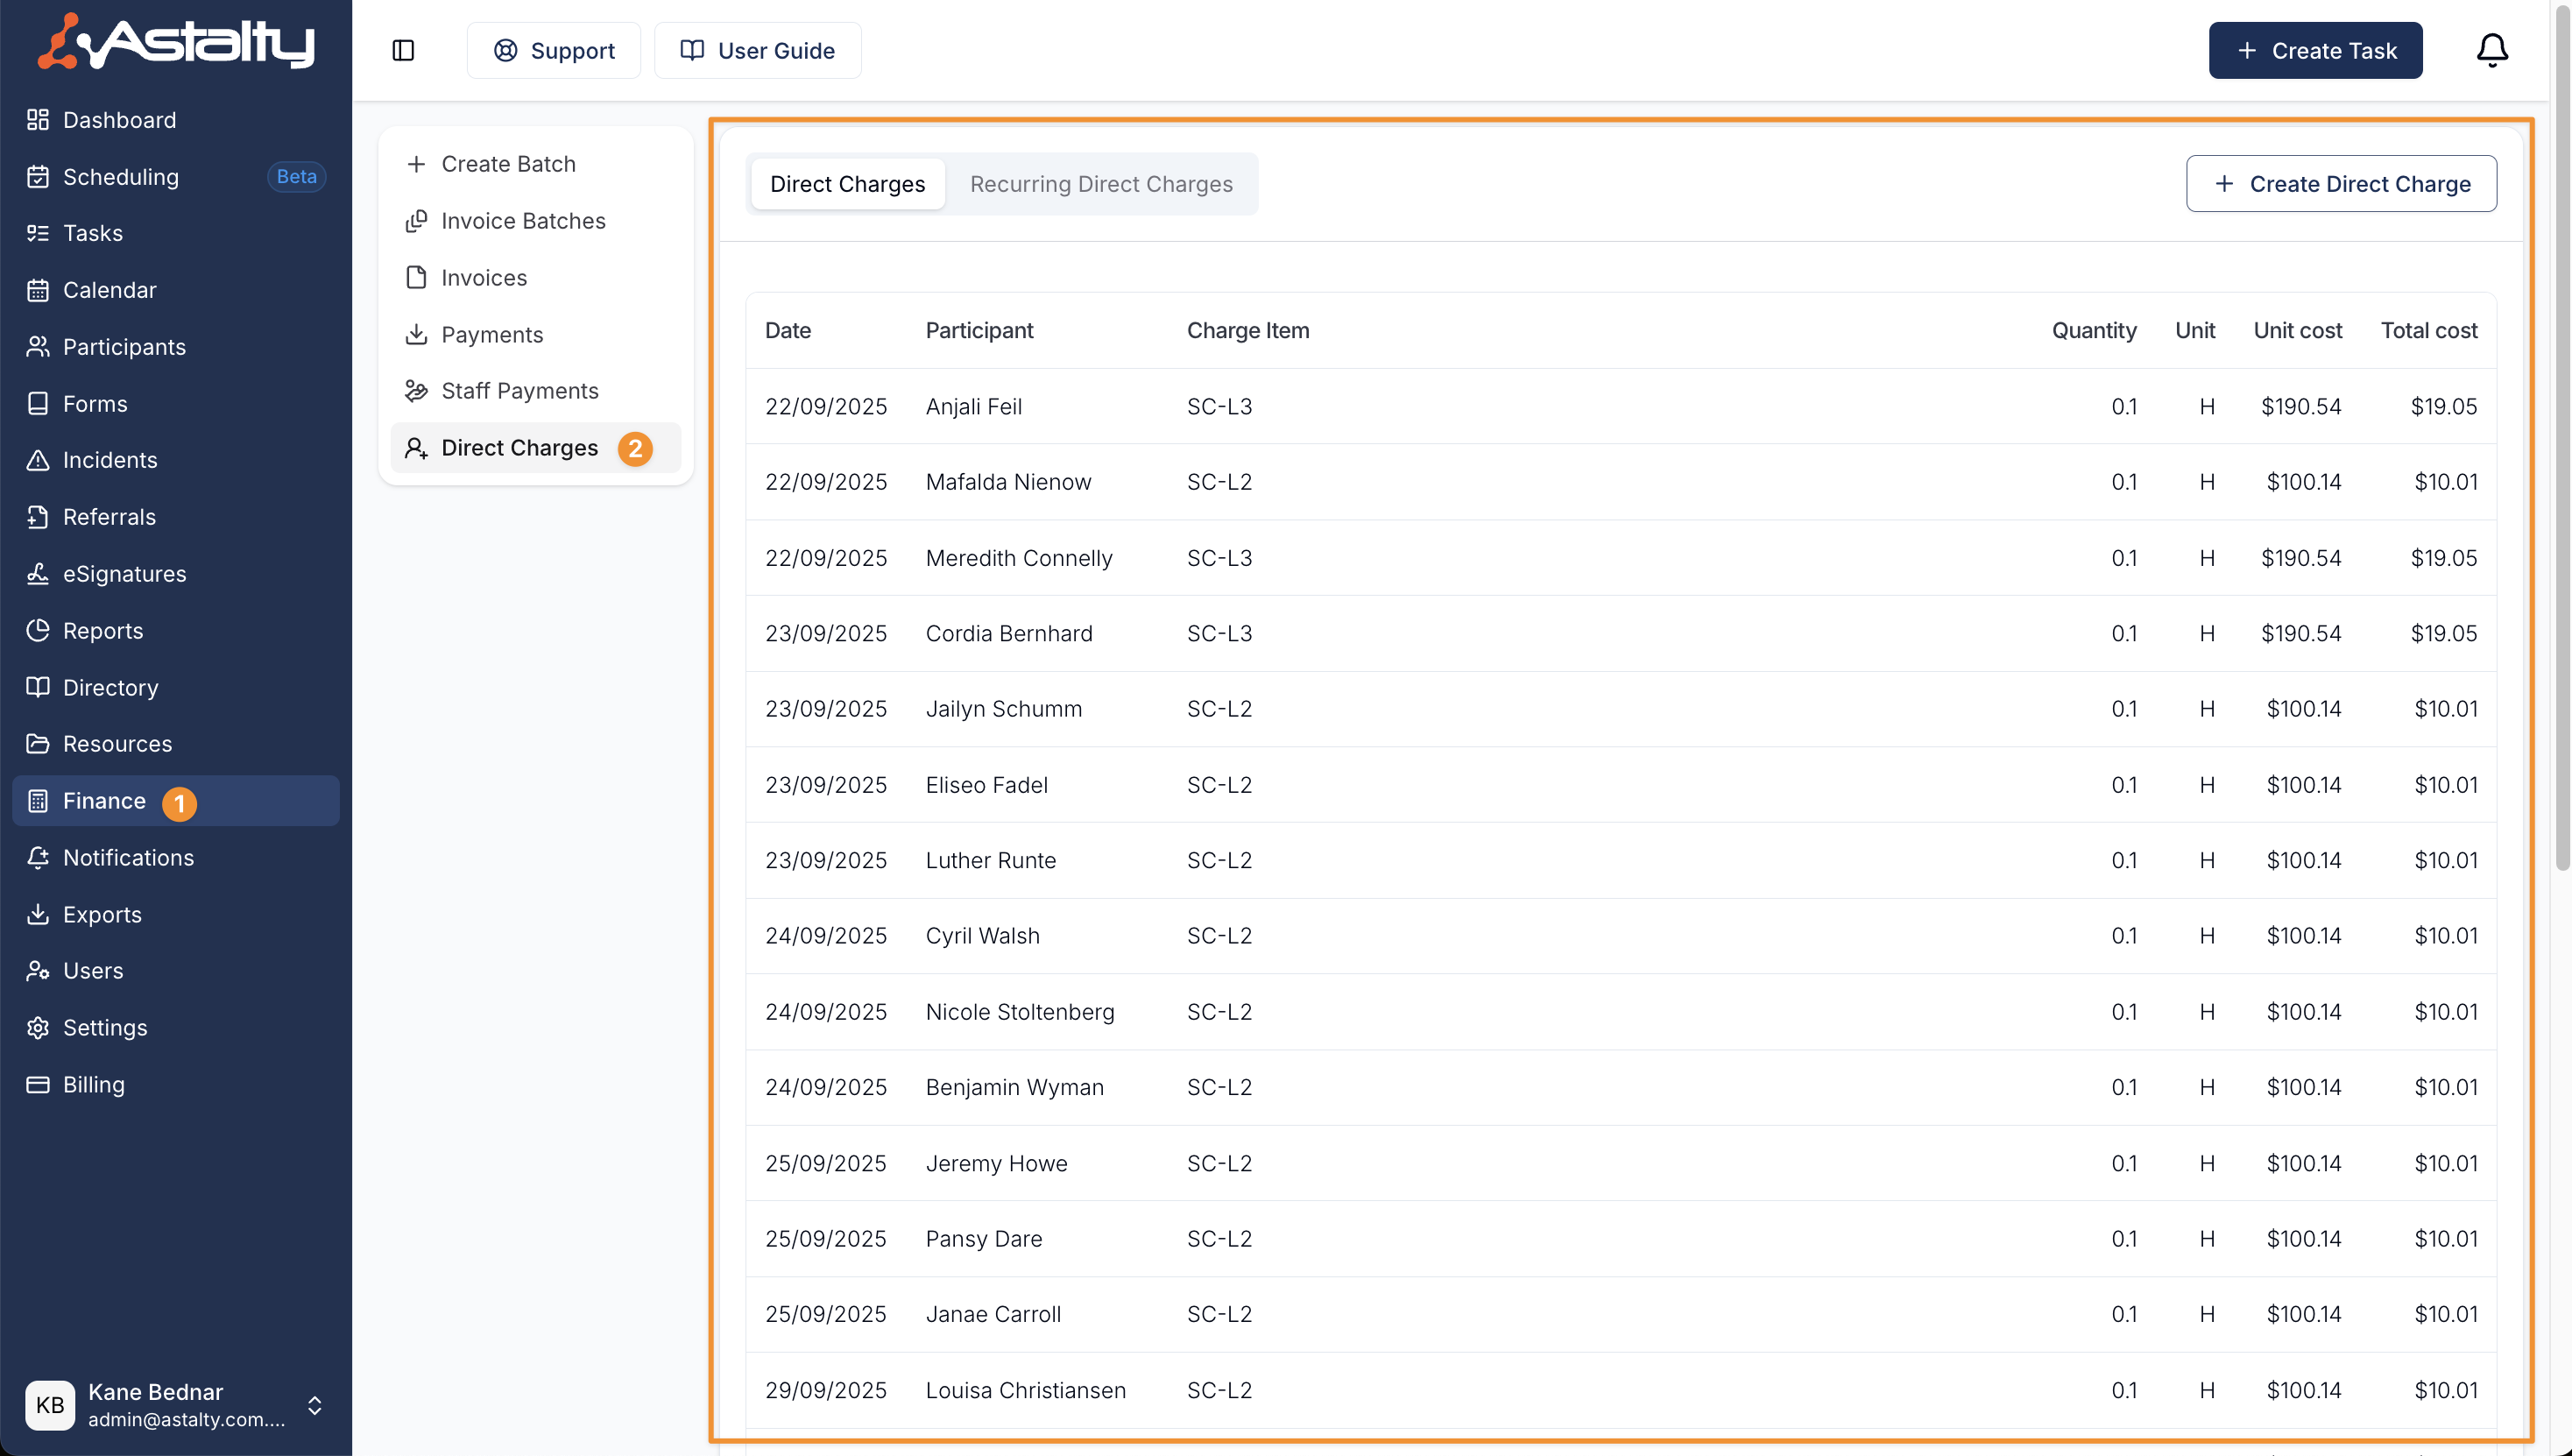Open the Scheduling Beta item
This screenshot has width=2572, height=1456.
[x=121, y=177]
